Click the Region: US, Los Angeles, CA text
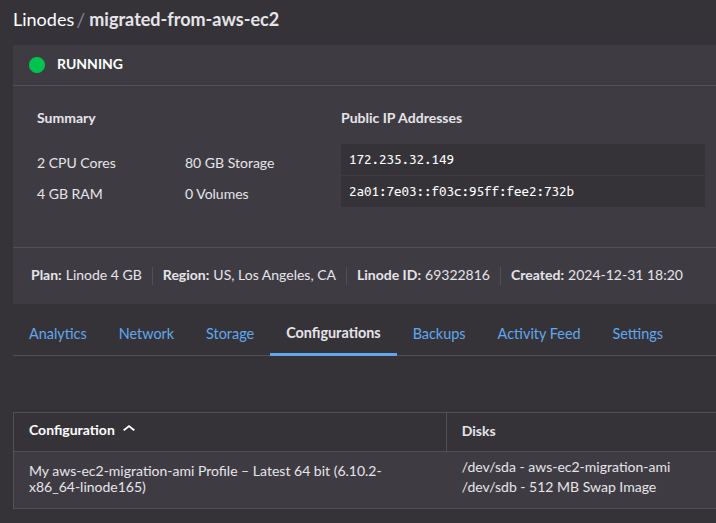 pos(249,275)
